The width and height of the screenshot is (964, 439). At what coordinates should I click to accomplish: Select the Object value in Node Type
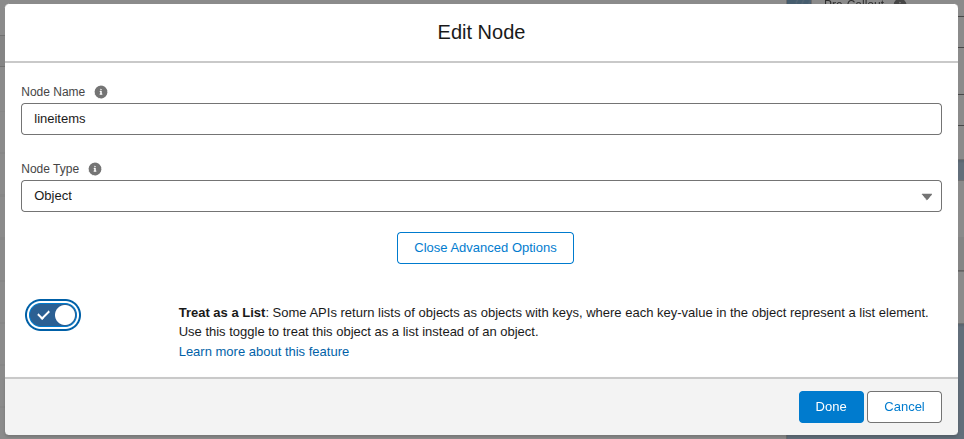pyautogui.click(x=54, y=196)
